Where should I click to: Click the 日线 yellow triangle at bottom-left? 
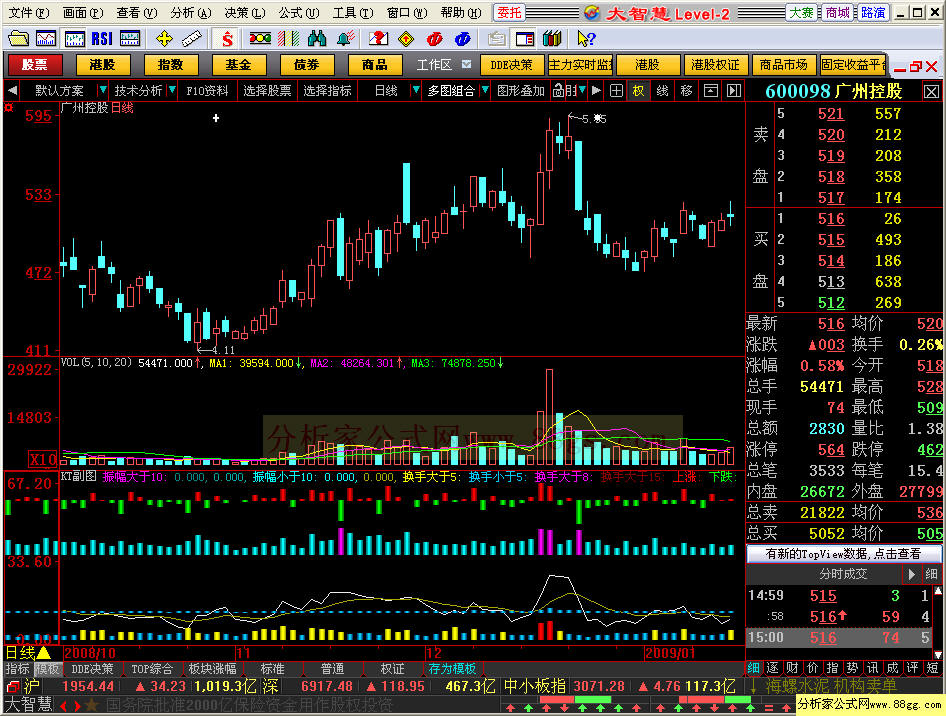43,653
